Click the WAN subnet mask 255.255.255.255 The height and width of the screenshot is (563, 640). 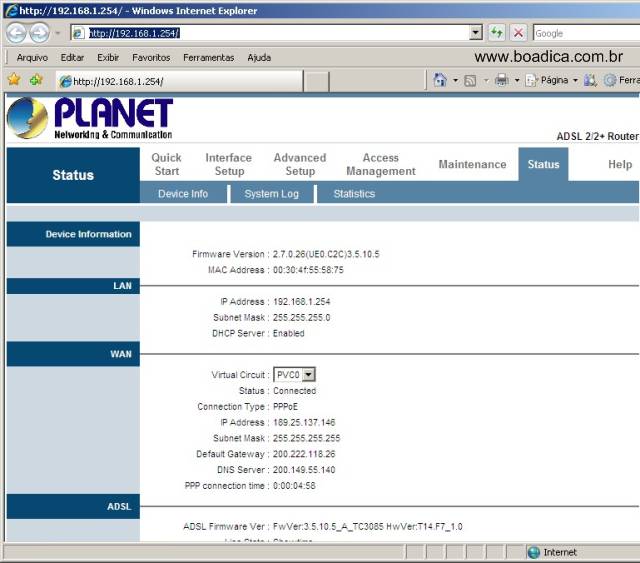[x=307, y=438]
